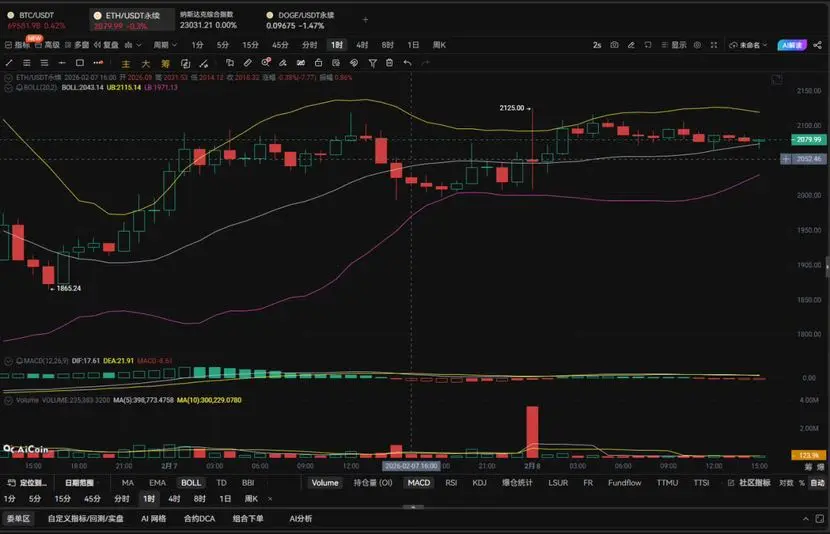This screenshot has width=830, height=534.
Task: Open 日期范围 date range selector
Action: click(x=79, y=483)
